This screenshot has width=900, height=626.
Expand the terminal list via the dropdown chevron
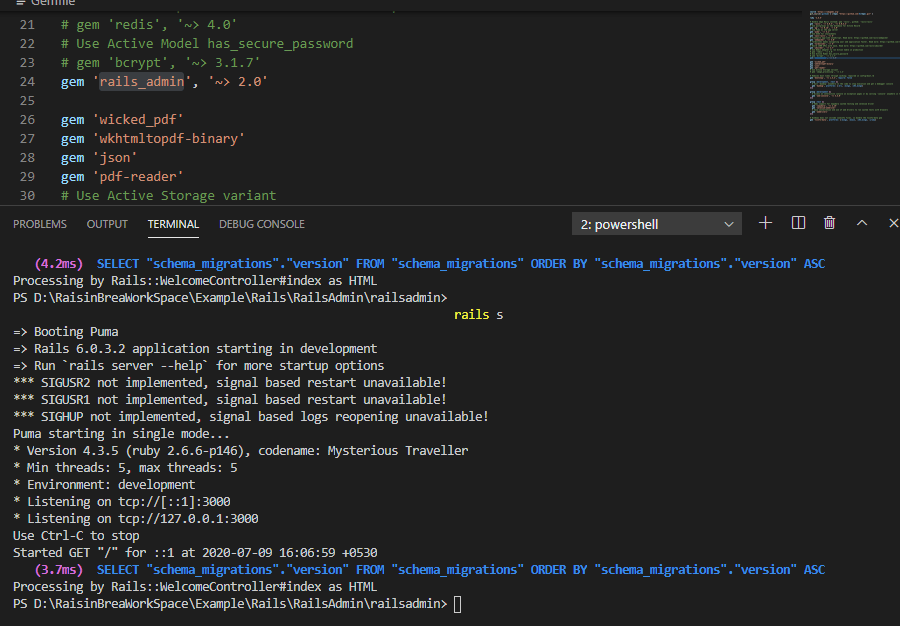coord(729,223)
